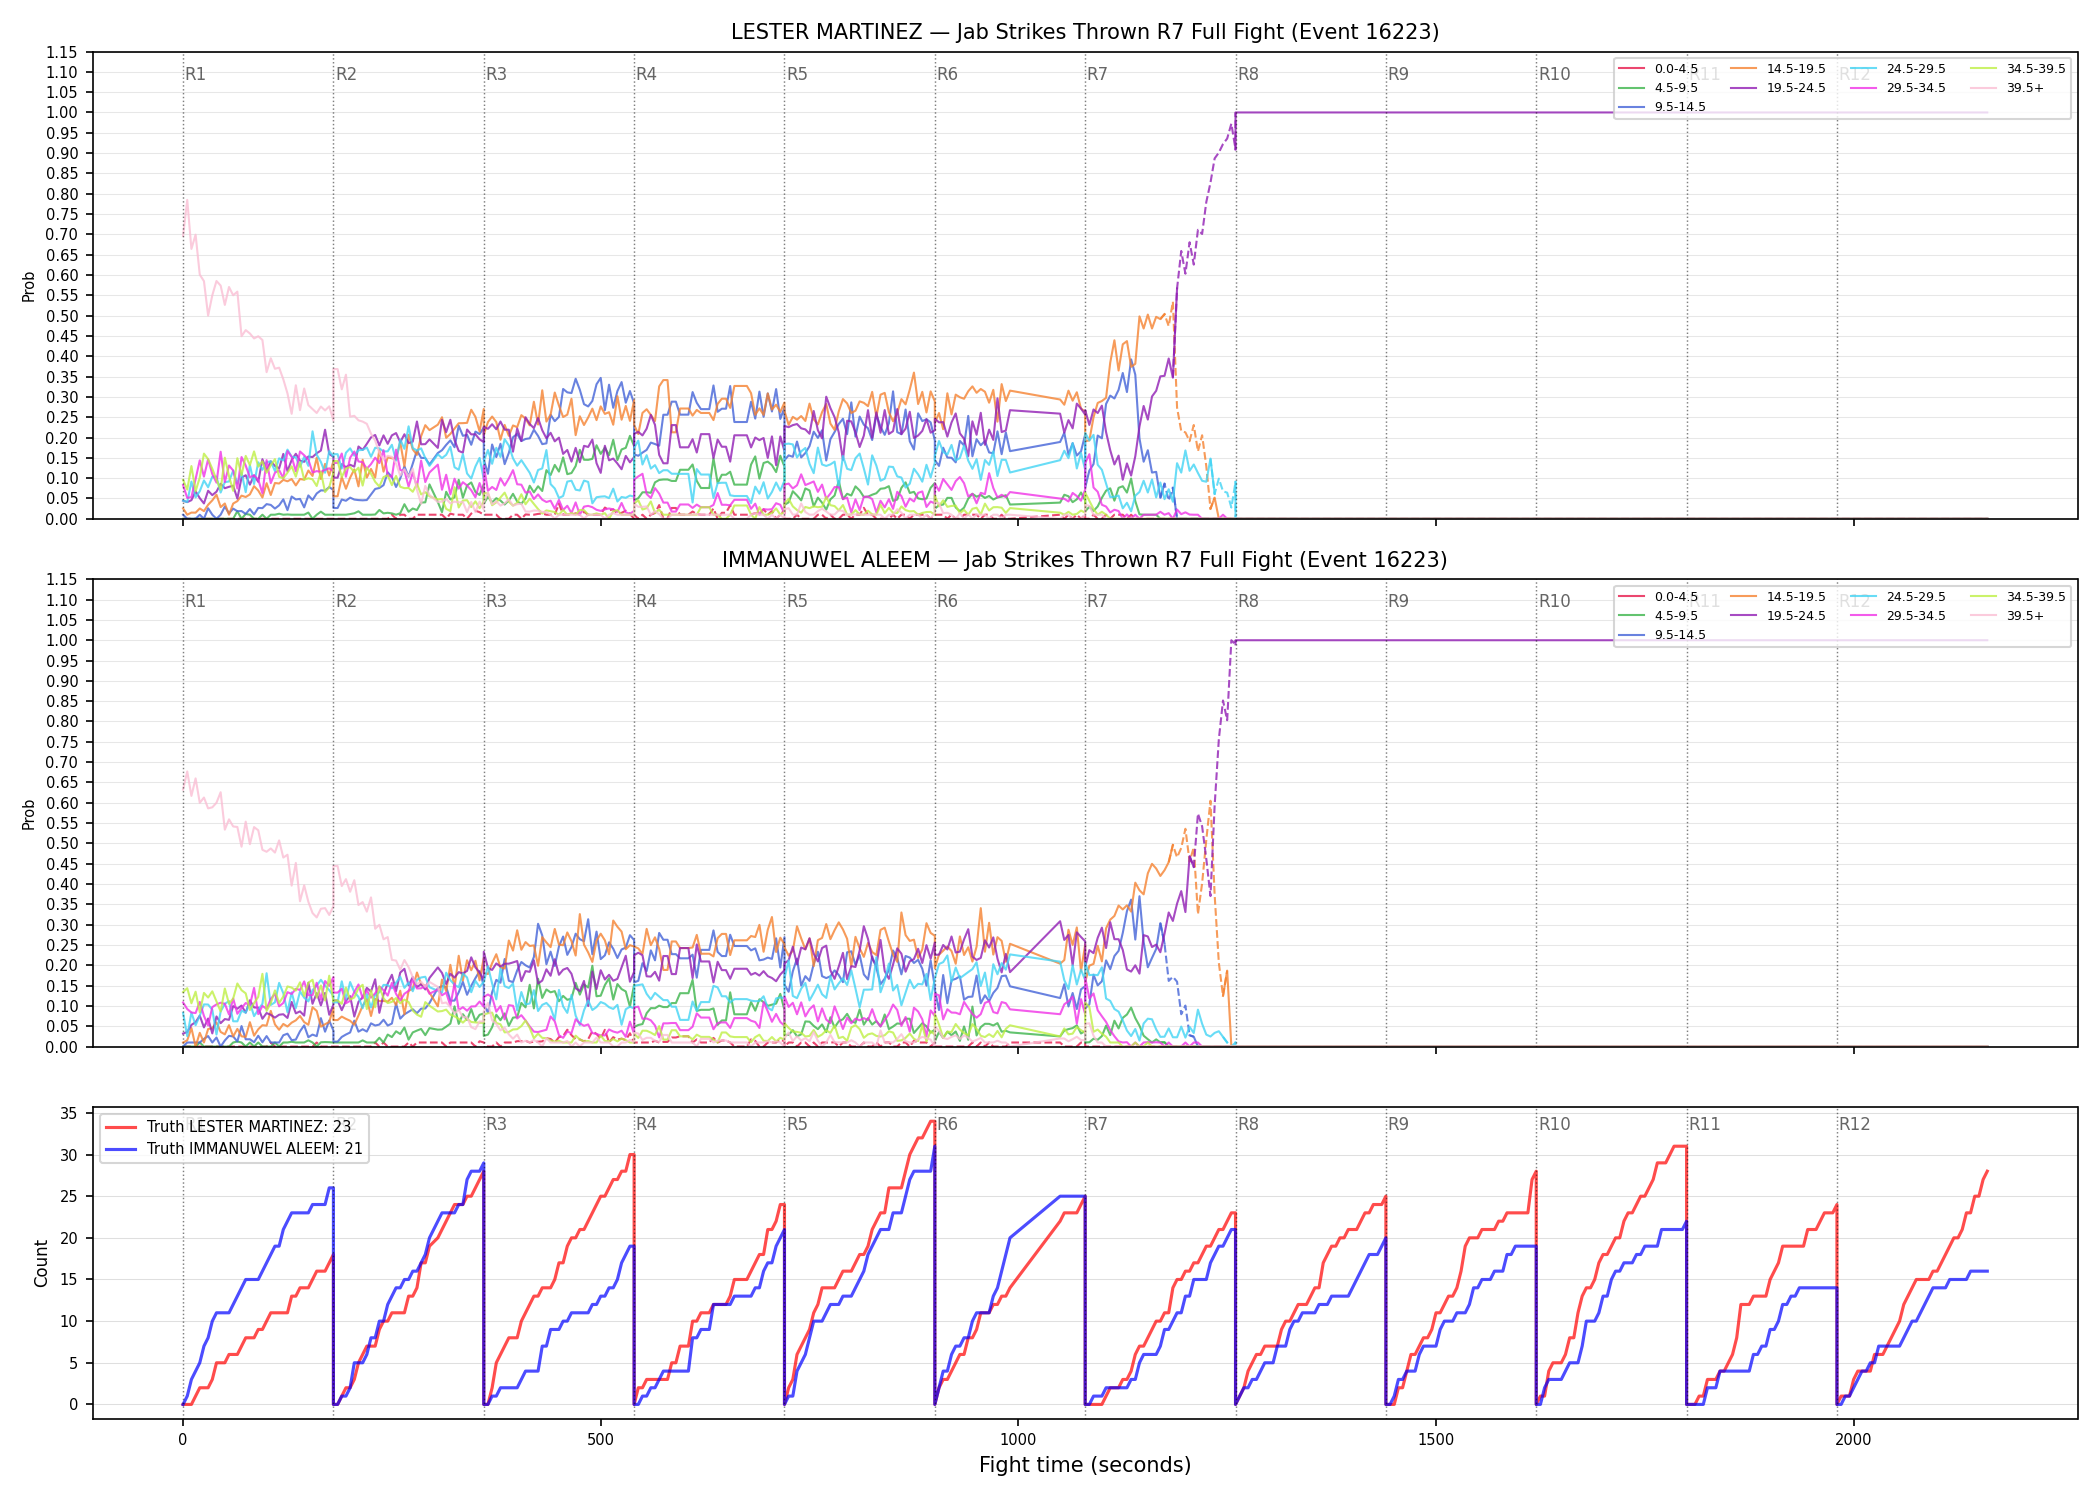
Task: Select '4.5-9.5' in the Aleem chart legend
Action: [1676, 616]
